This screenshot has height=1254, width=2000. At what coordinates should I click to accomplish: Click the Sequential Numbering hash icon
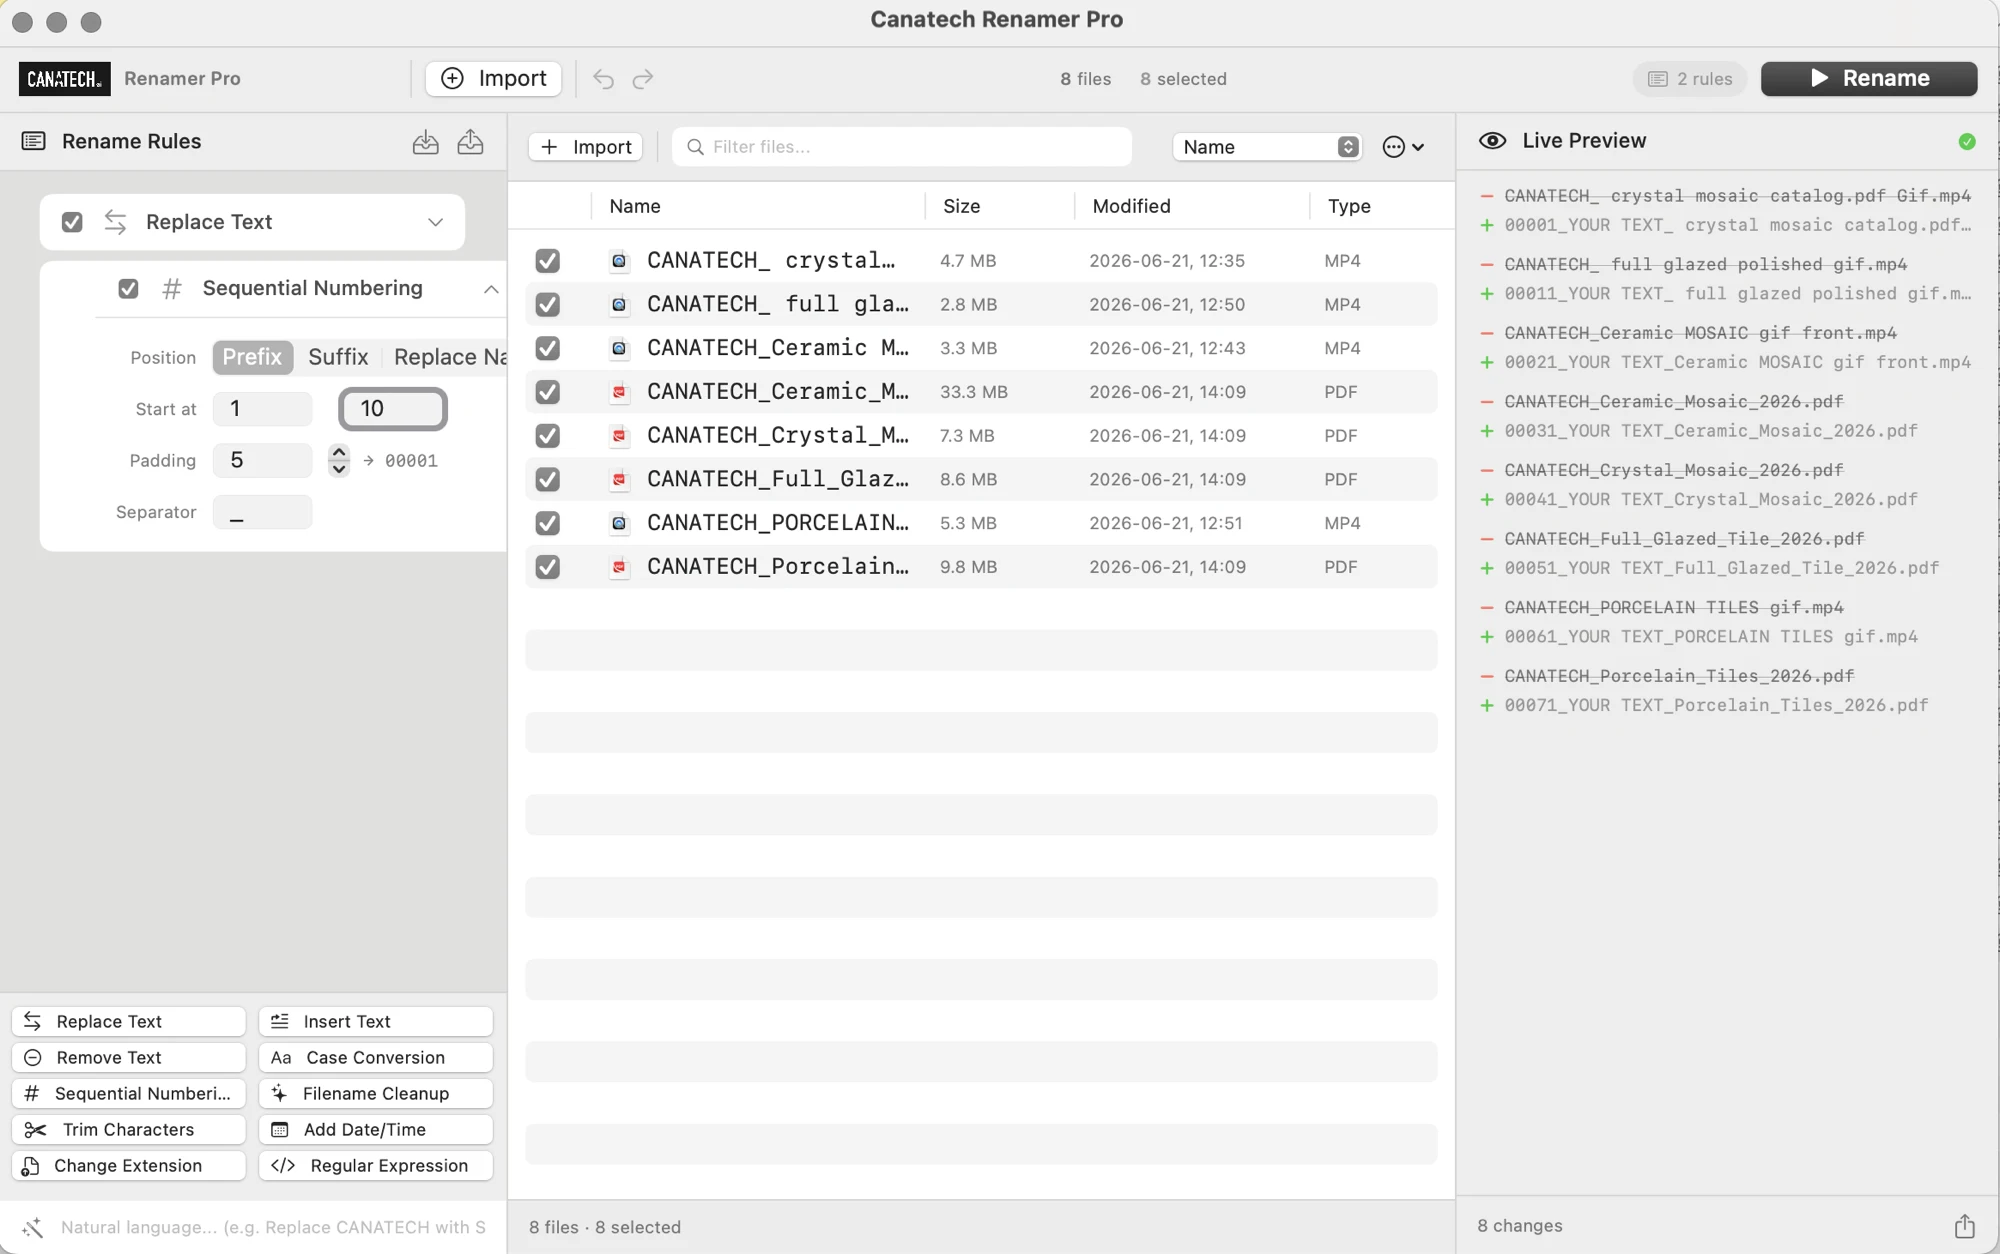coord(172,289)
